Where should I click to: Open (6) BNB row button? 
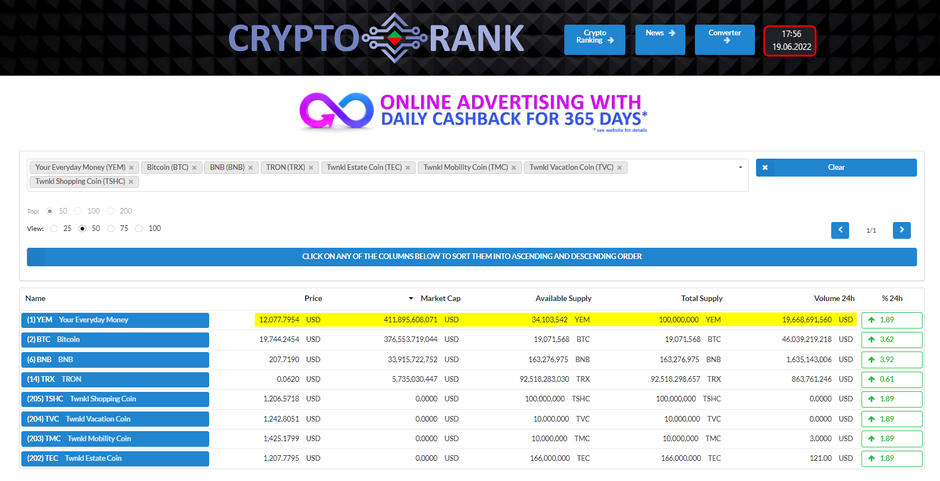pos(115,360)
